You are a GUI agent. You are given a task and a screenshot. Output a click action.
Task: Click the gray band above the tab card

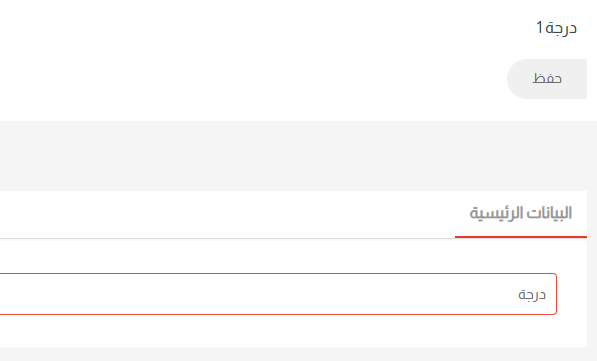click(298, 156)
